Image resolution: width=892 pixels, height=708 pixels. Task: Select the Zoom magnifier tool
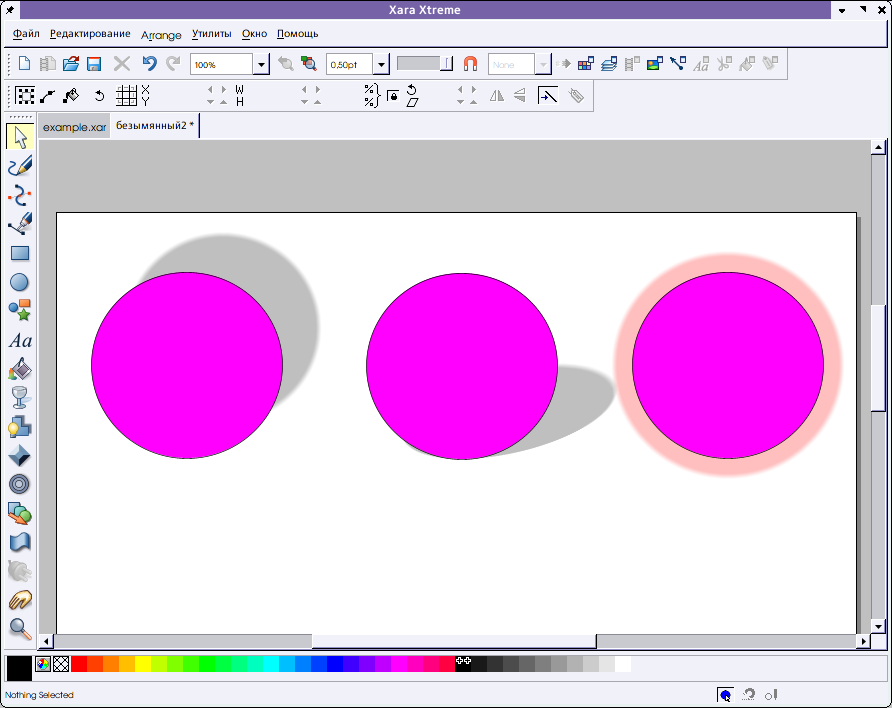(19, 628)
